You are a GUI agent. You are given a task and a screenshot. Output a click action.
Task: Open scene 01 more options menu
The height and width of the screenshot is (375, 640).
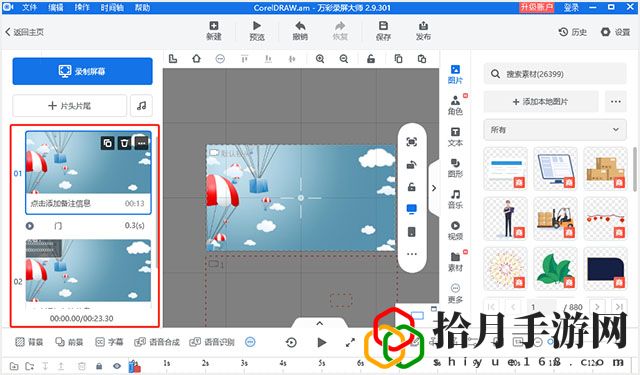click(x=141, y=143)
